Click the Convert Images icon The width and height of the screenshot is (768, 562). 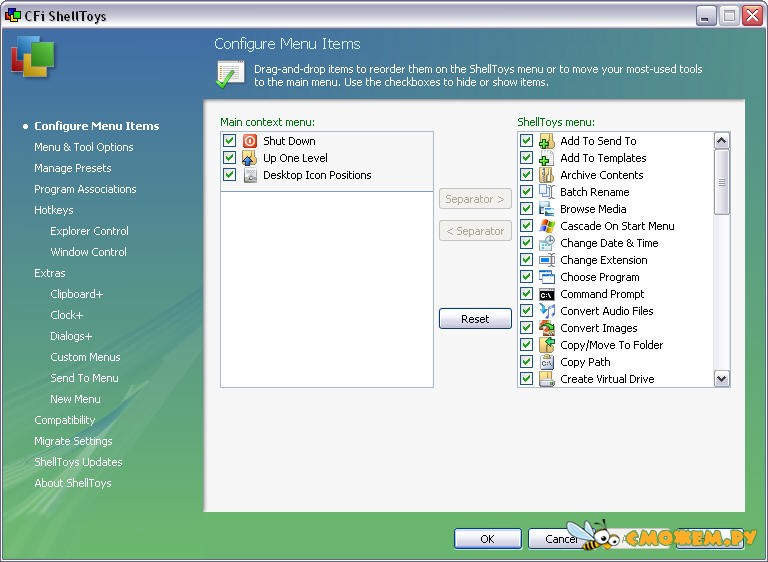[x=547, y=328]
